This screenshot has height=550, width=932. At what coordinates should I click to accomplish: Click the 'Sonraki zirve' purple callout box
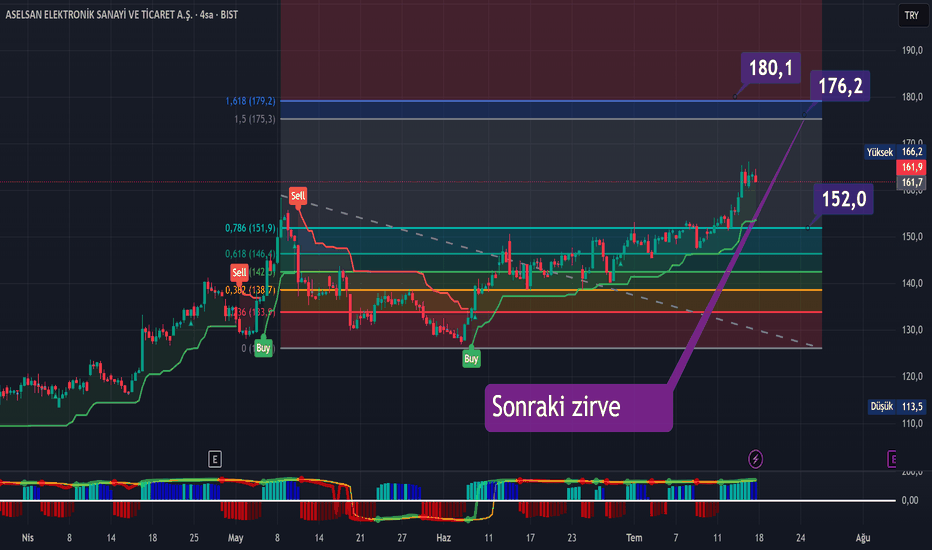click(x=579, y=407)
